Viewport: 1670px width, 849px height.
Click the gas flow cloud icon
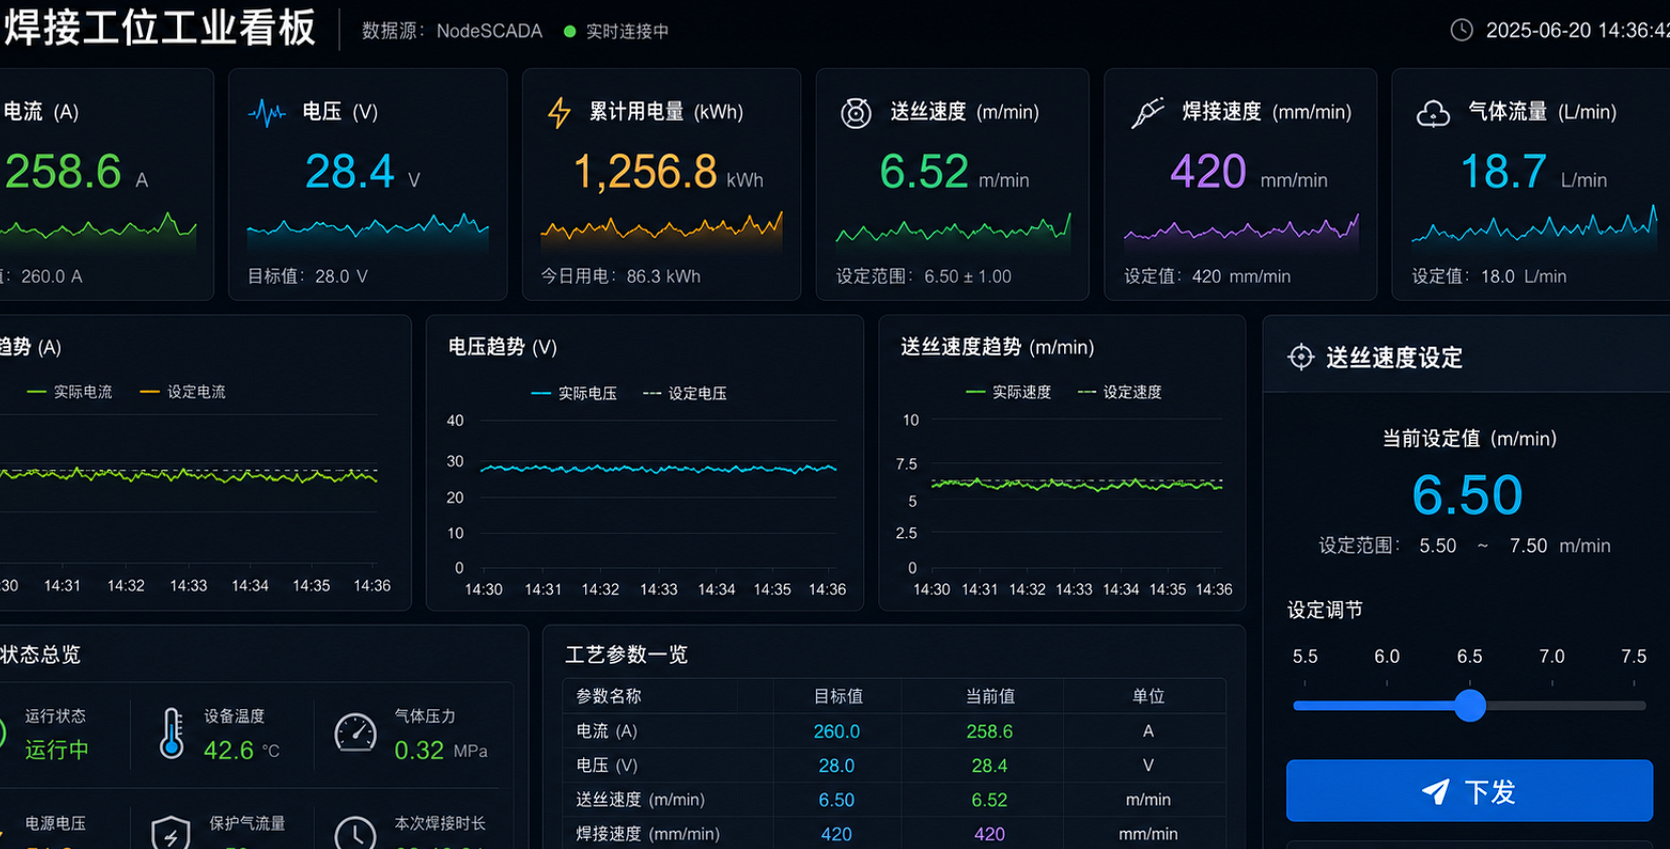click(x=1433, y=113)
